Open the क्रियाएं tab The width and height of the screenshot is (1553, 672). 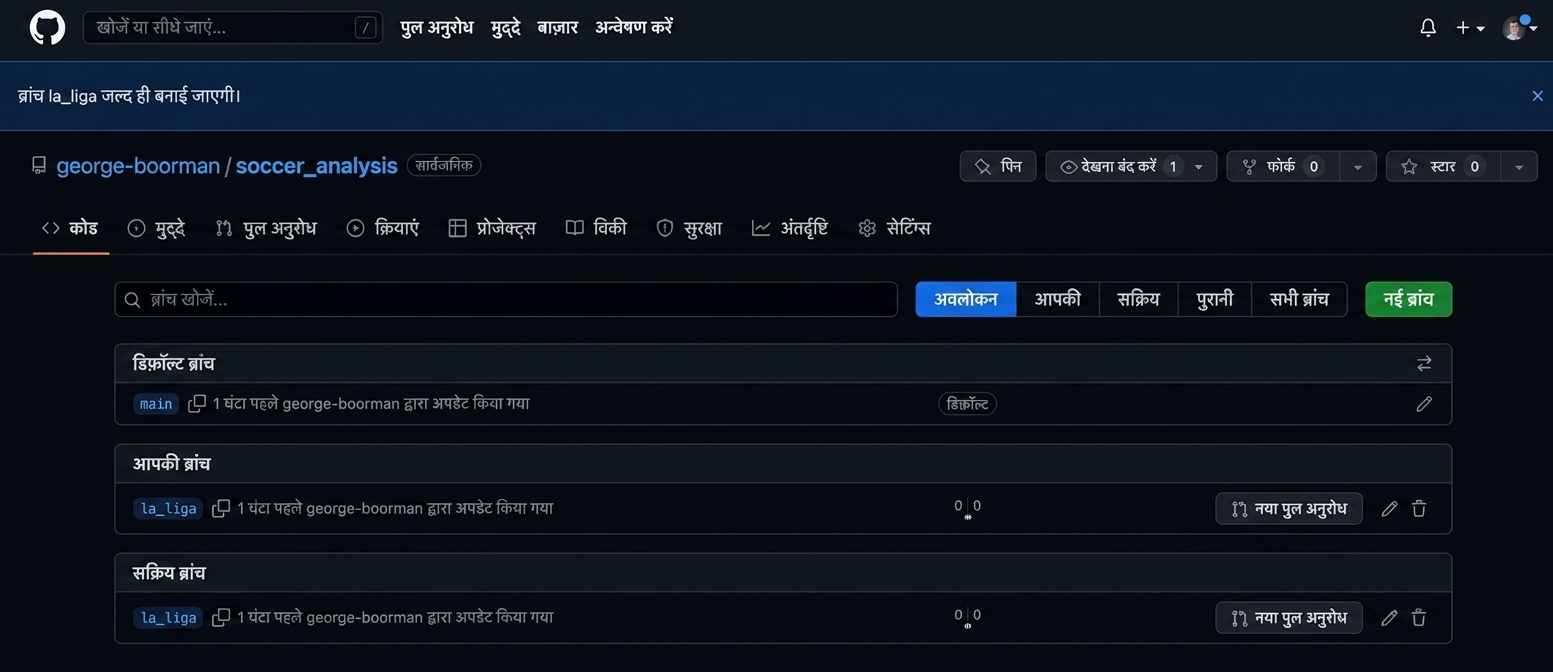[383, 228]
